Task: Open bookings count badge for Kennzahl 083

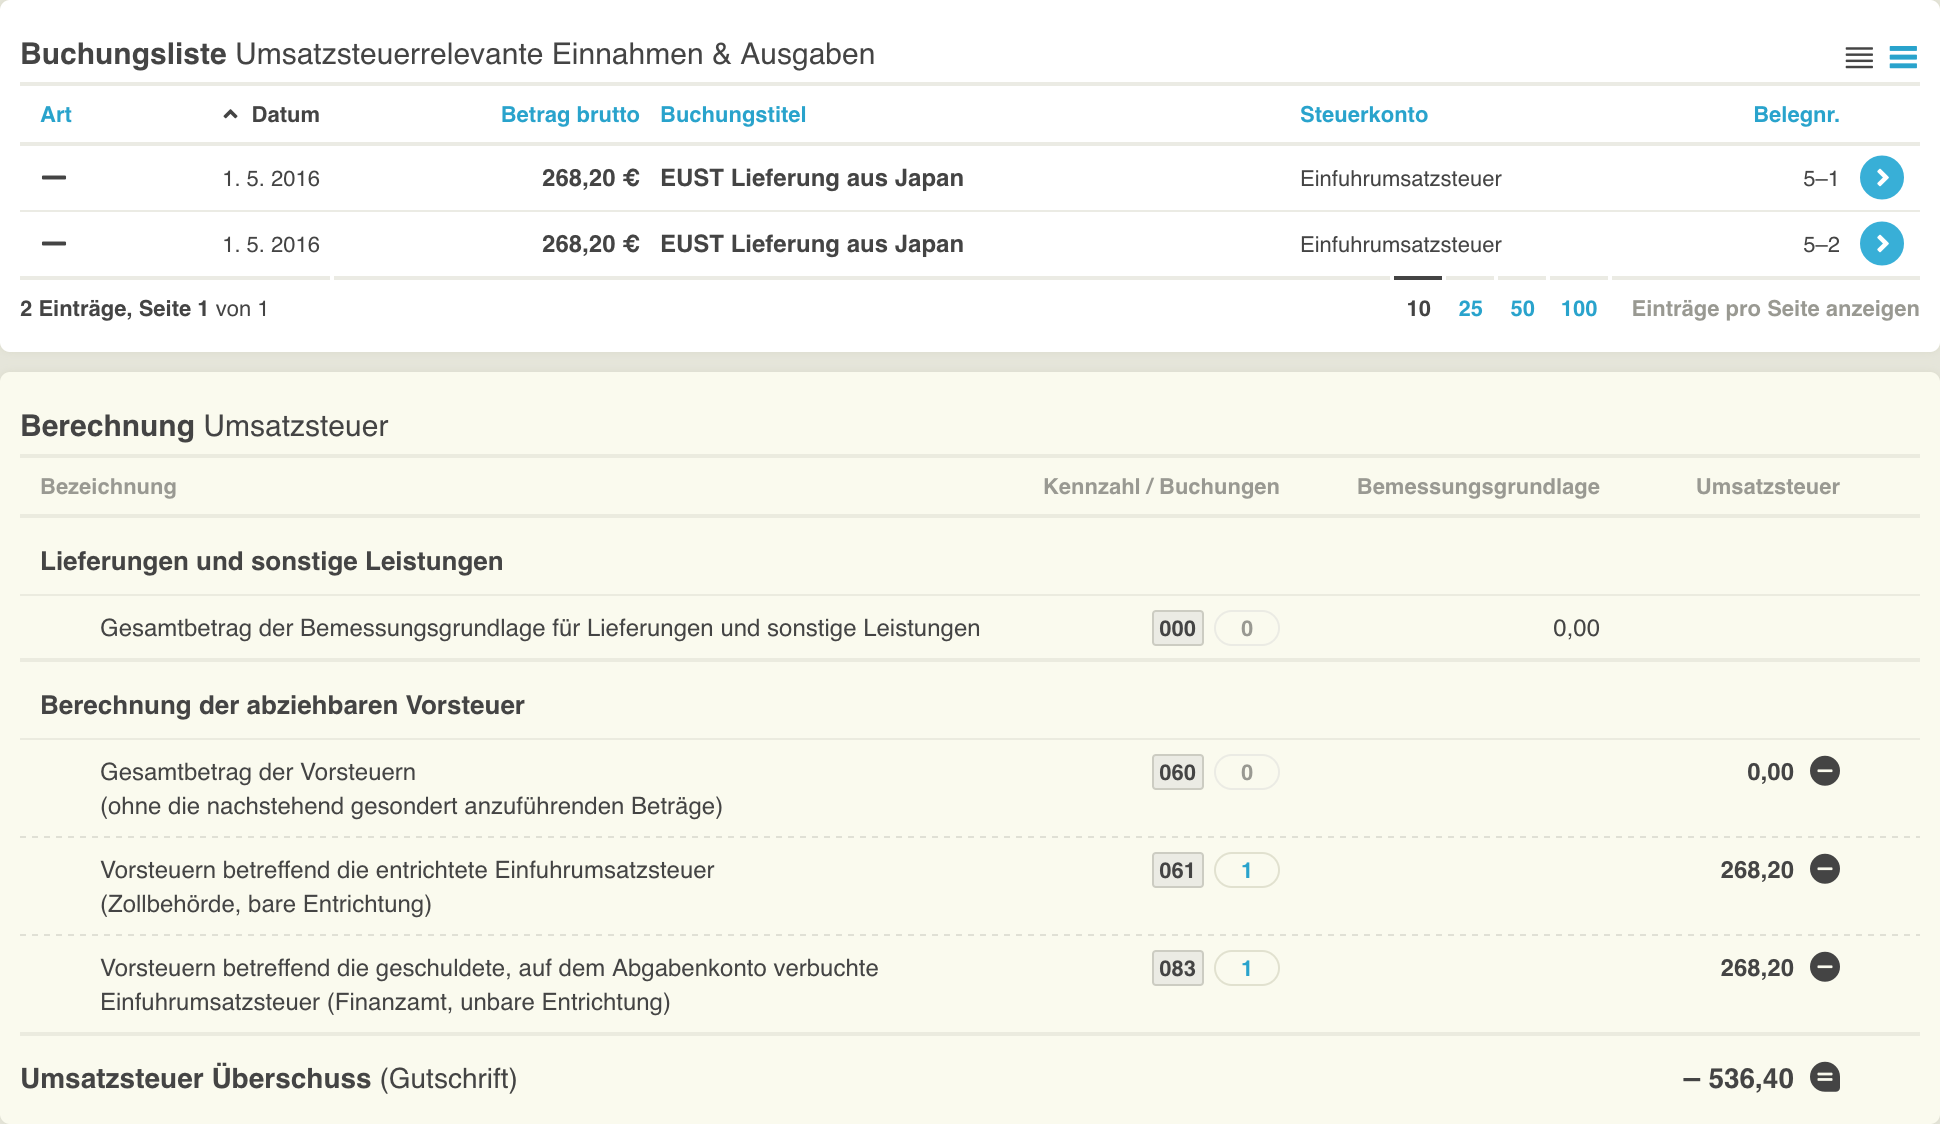Action: 1246,968
